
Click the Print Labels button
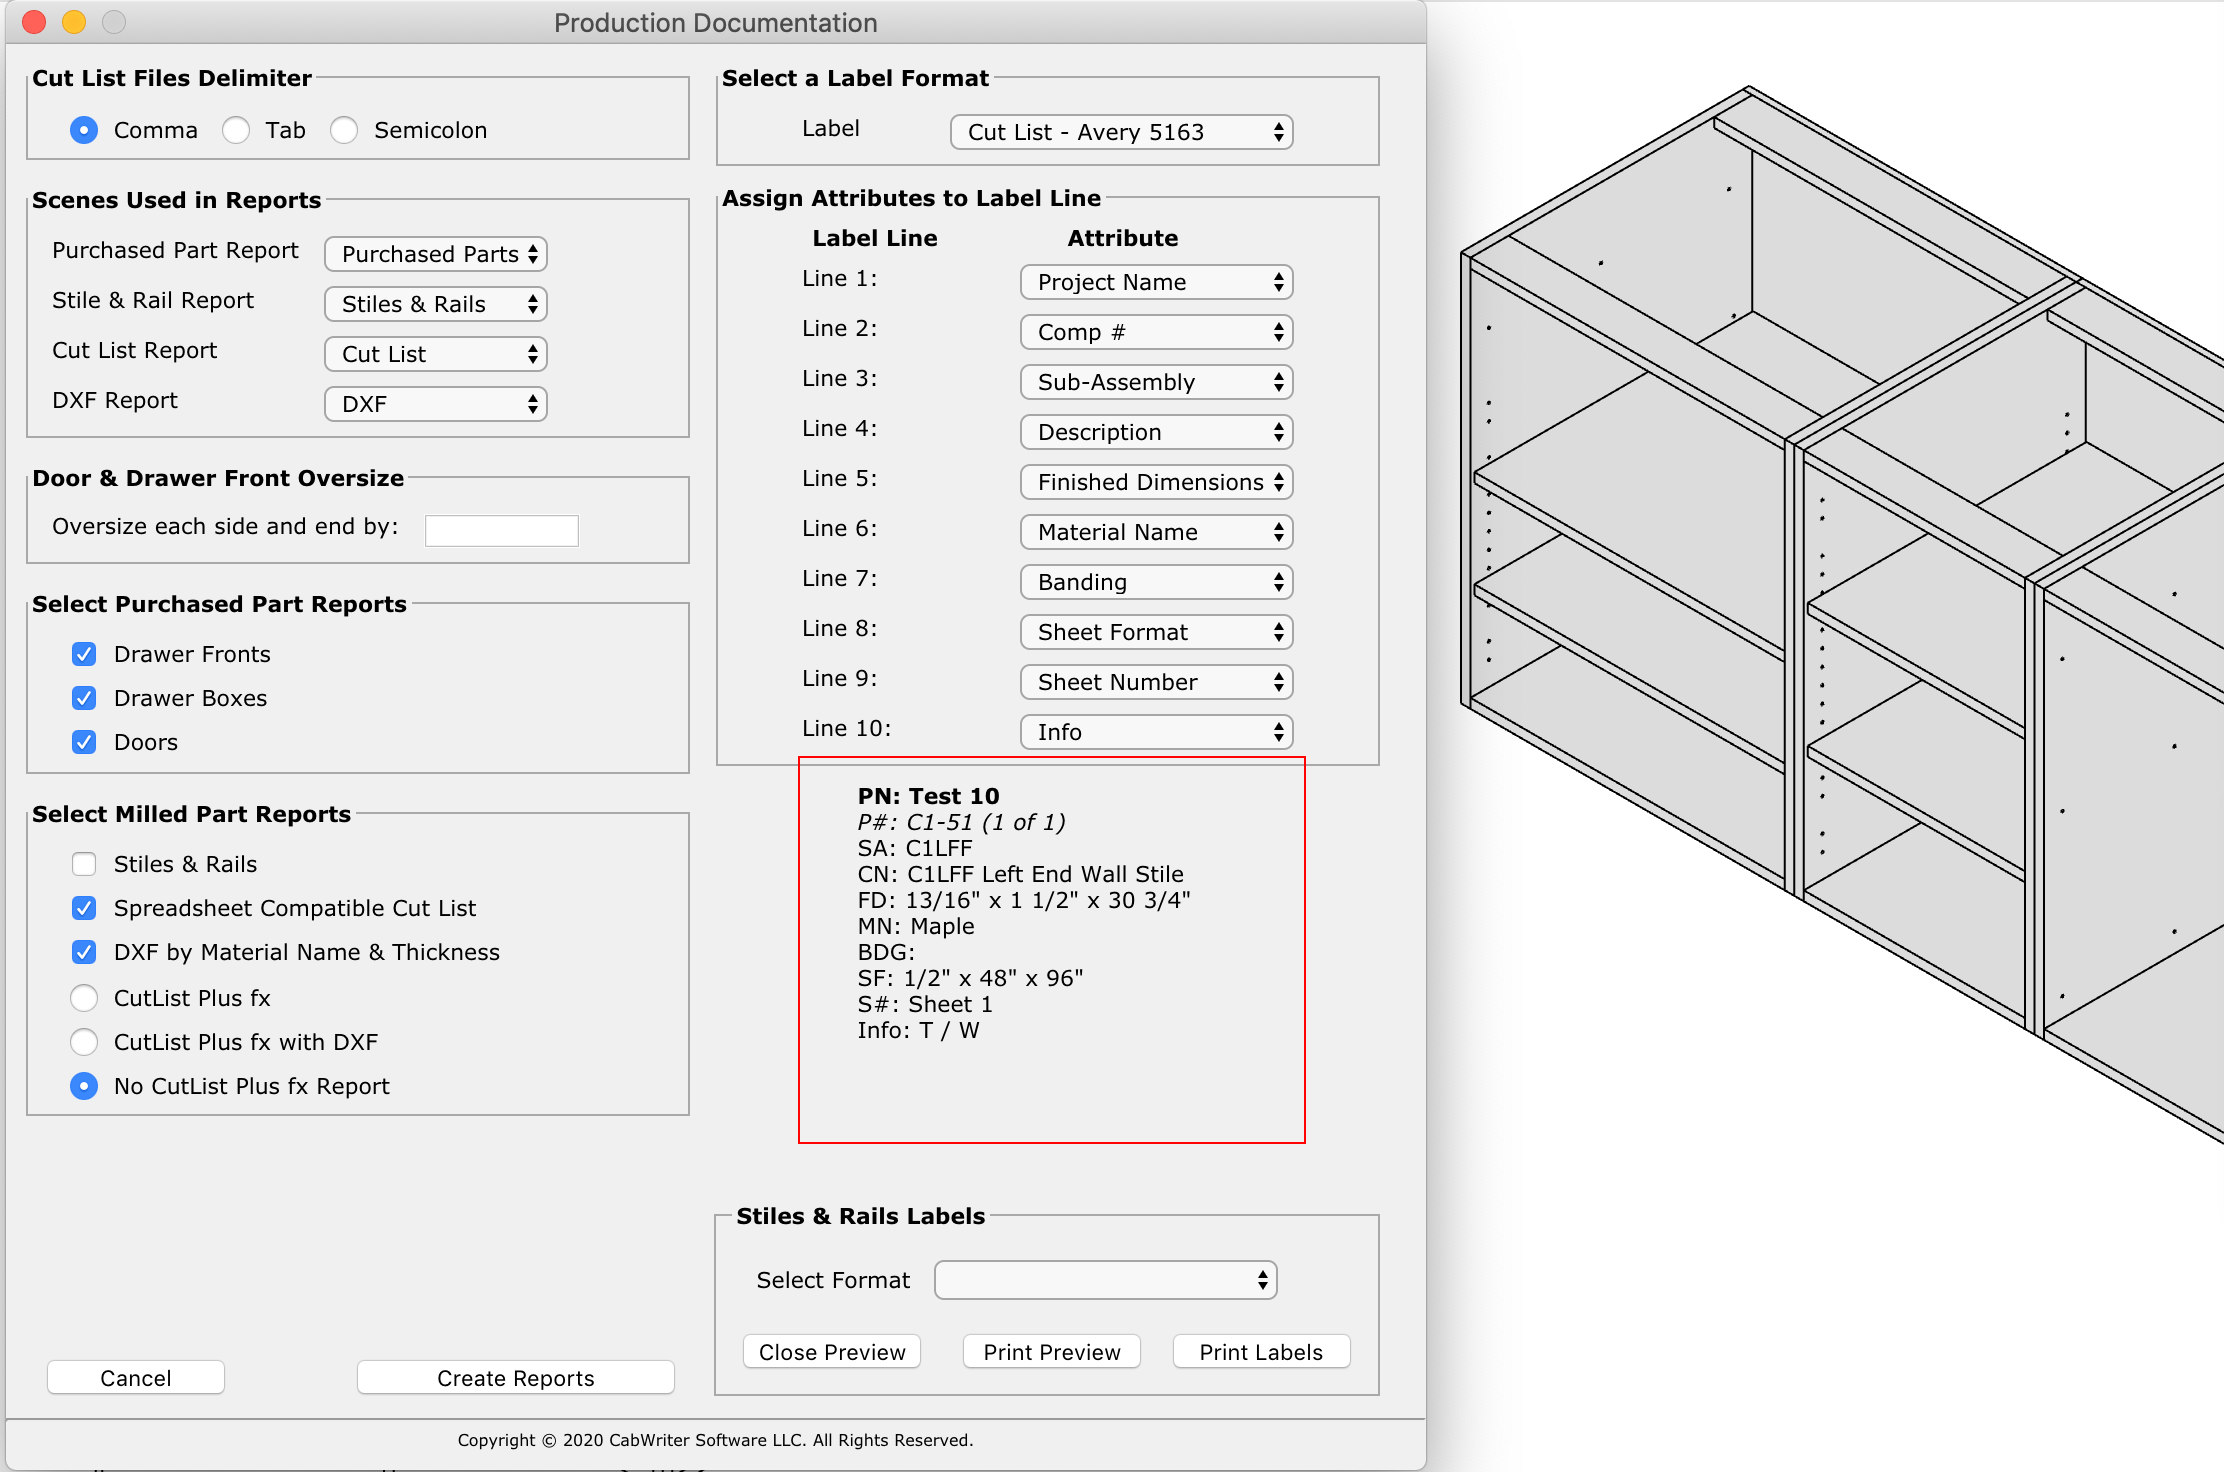pyautogui.click(x=1260, y=1352)
